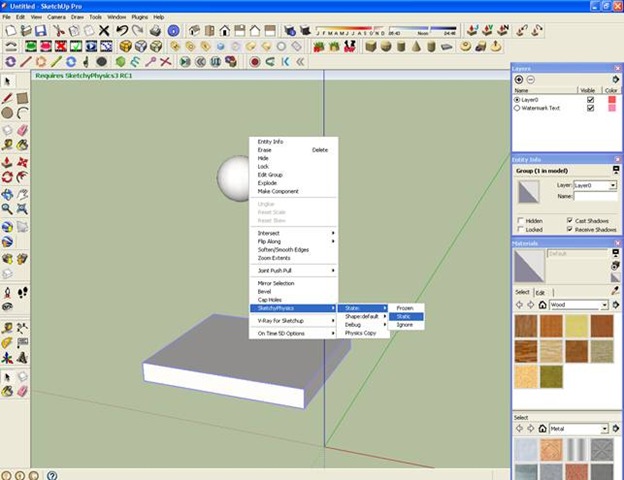The width and height of the screenshot is (624, 480).
Task: Switch to the Edit tab in Materials
Action: pos(540,292)
